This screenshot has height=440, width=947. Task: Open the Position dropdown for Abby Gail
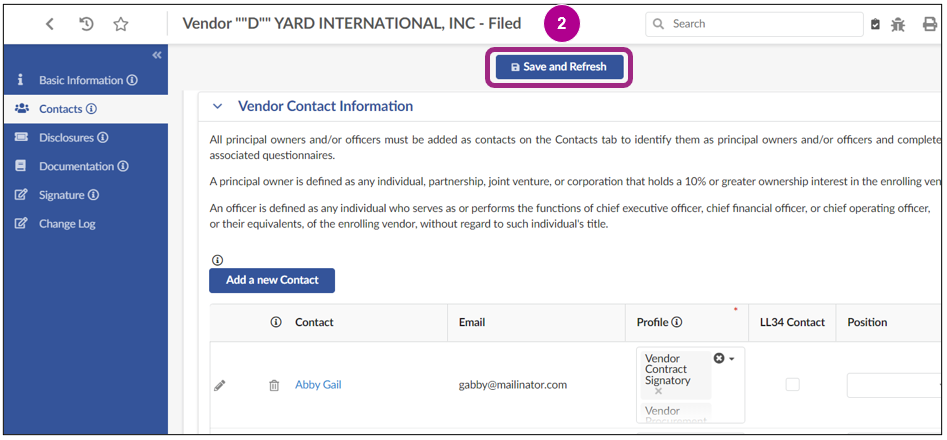(x=892, y=385)
